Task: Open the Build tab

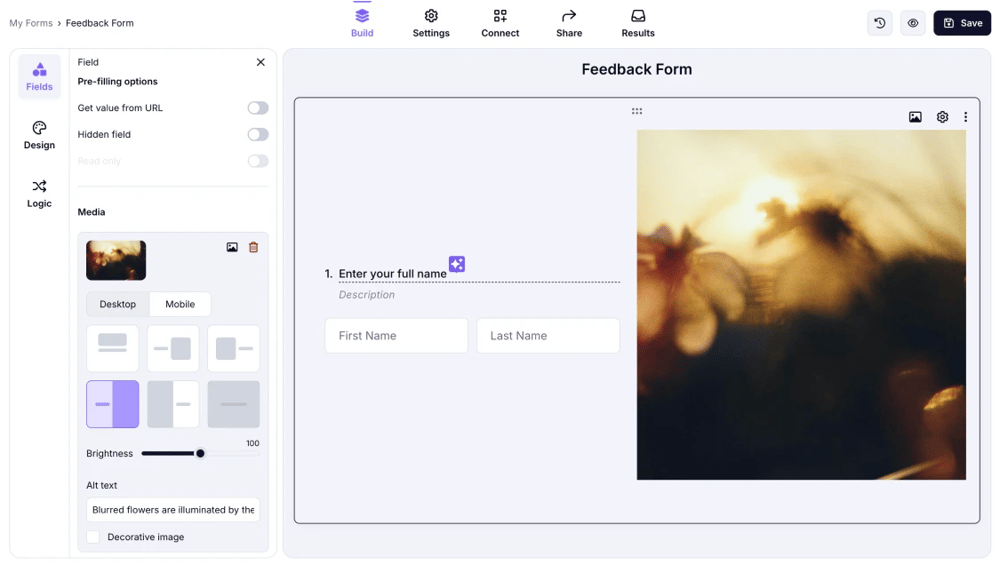Action: pyautogui.click(x=362, y=24)
